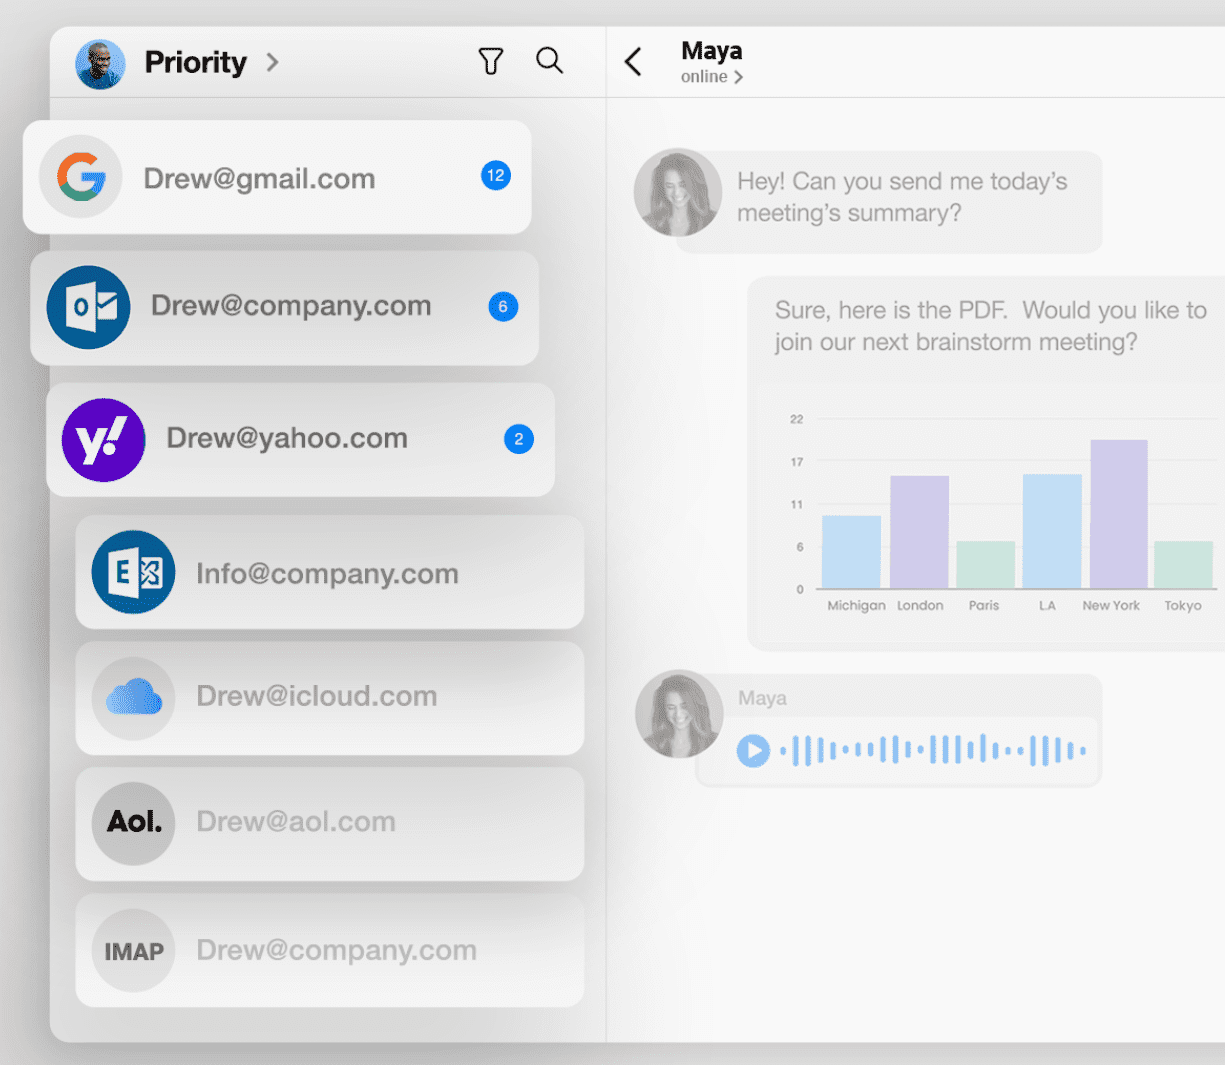Image resolution: width=1225 pixels, height=1065 pixels.
Task: Click the Tokyo label on the chart
Action: [1183, 606]
